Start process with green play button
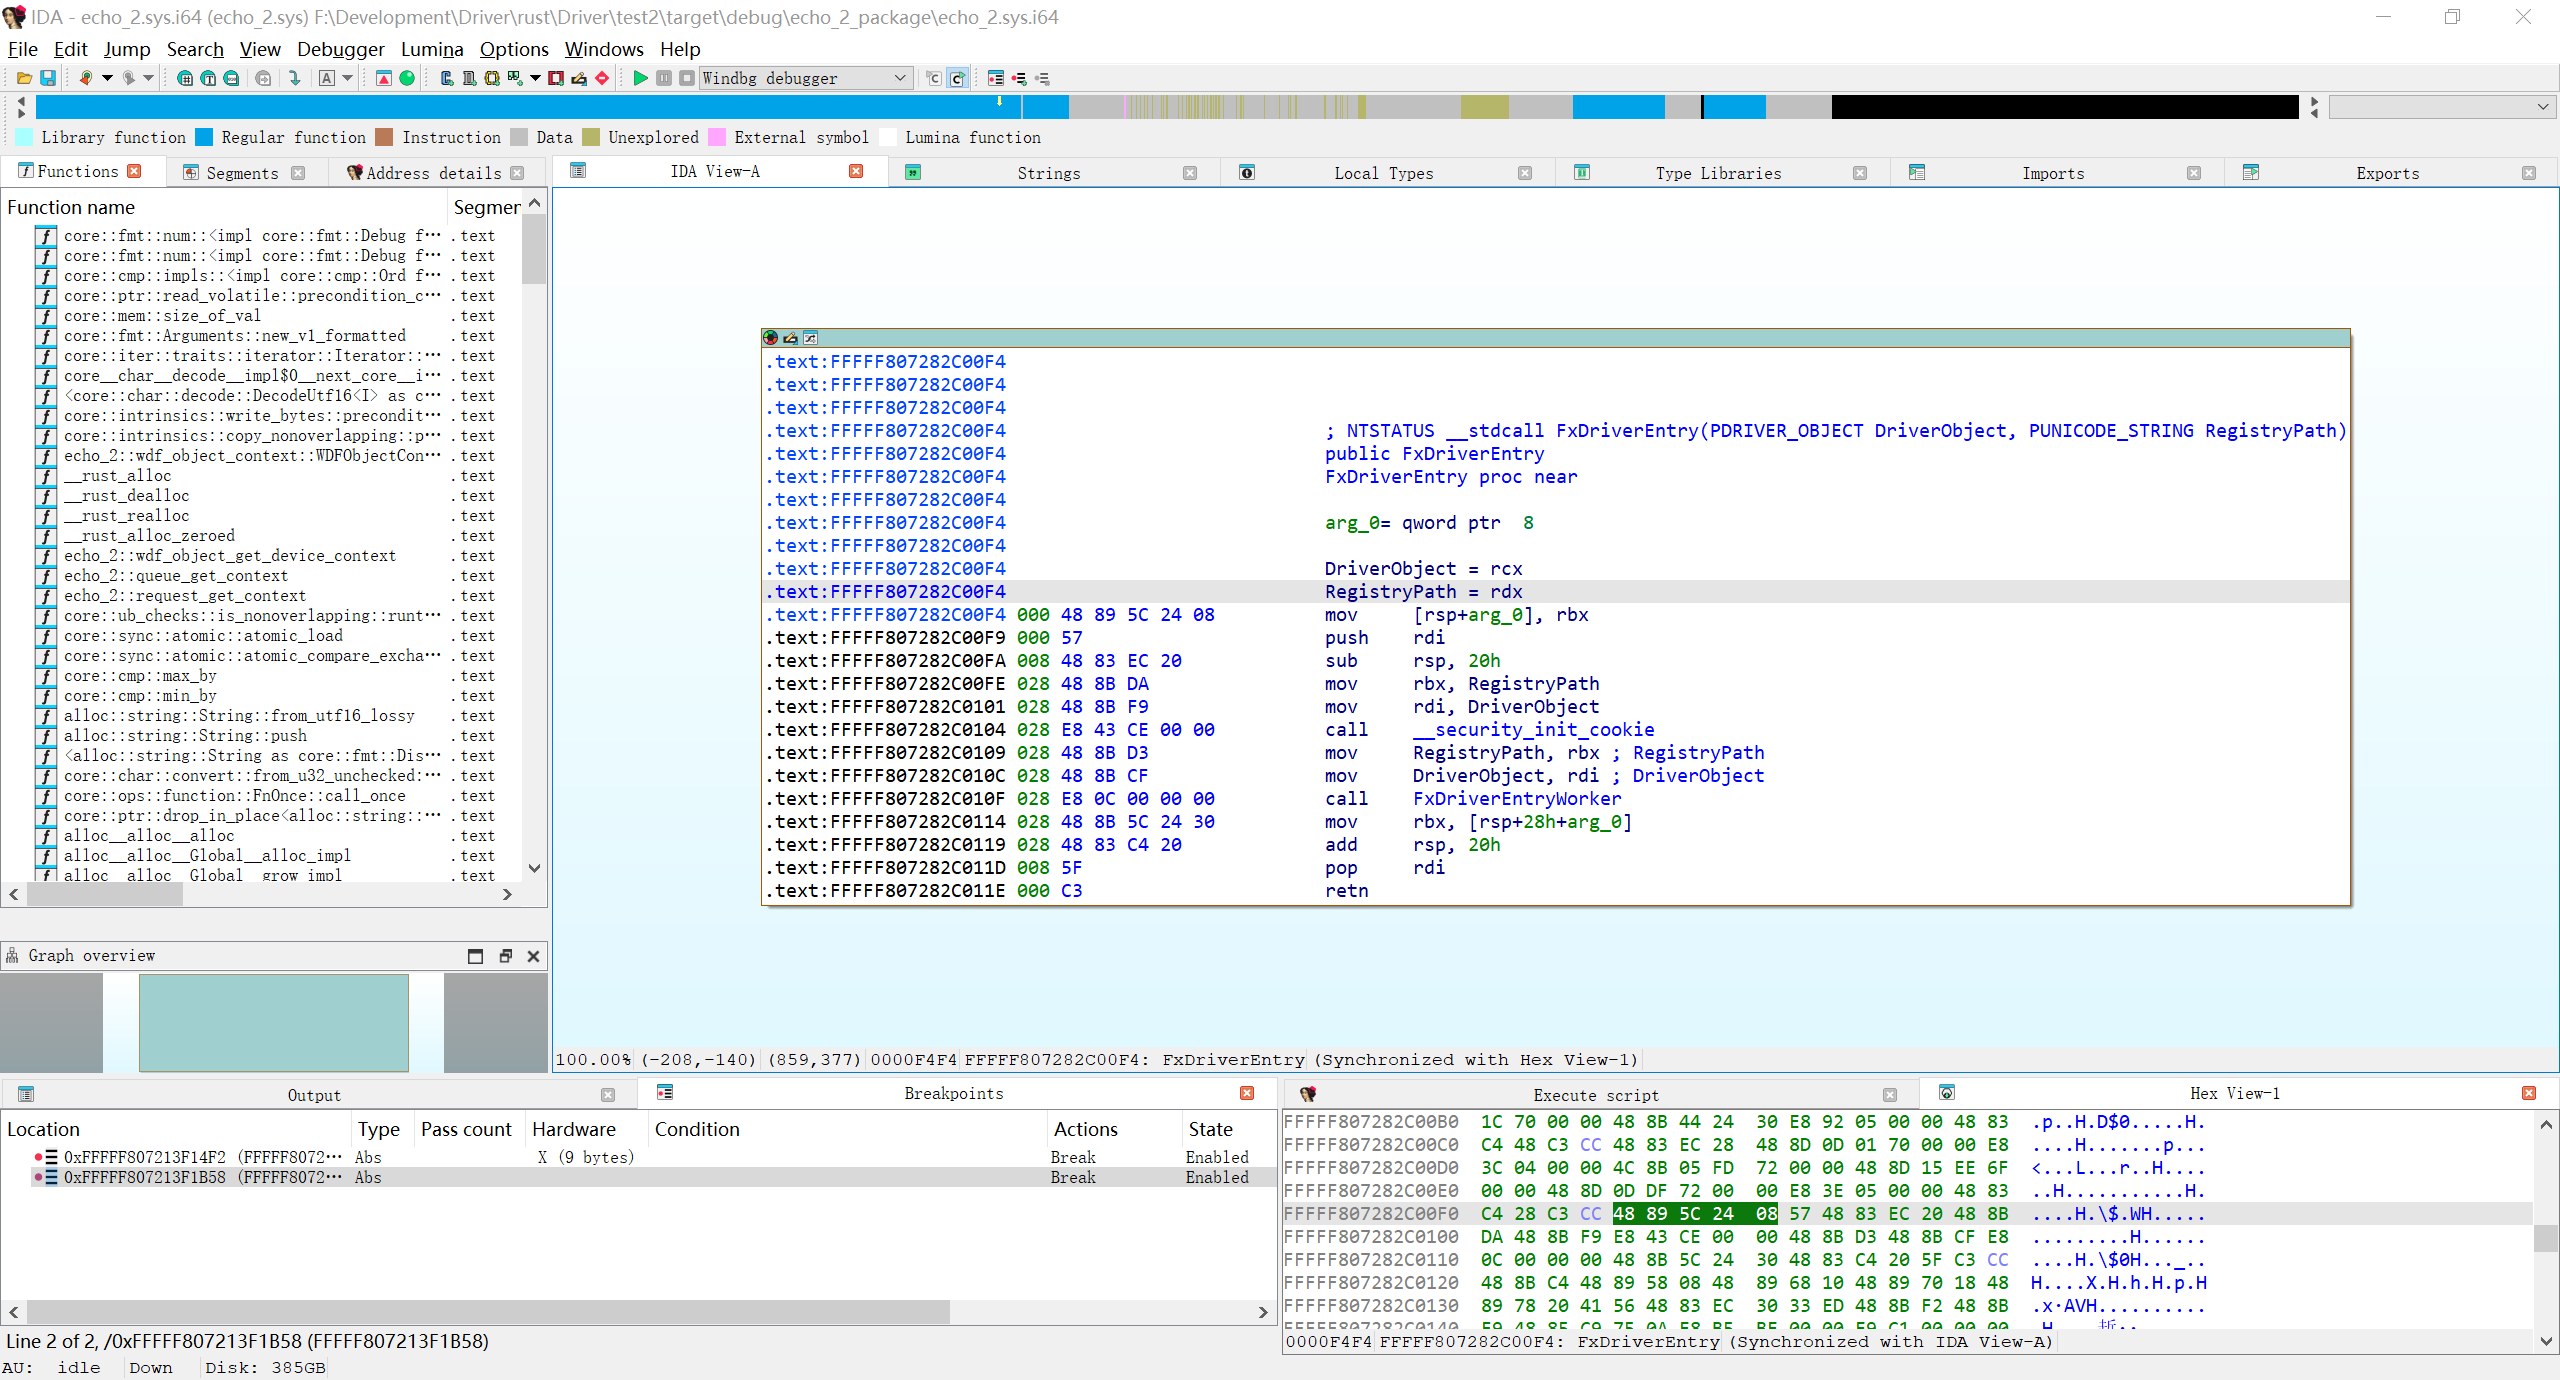The image size is (2560, 1380). [640, 78]
